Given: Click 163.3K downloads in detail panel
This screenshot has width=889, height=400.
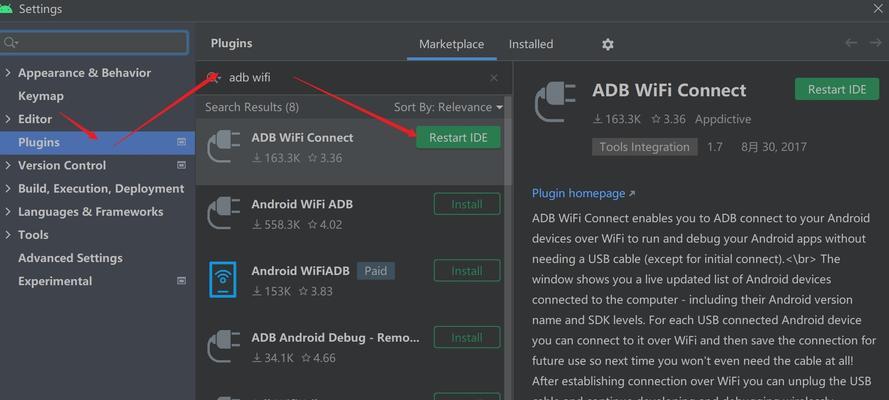Looking at the screenshot, I should [617, 120].
